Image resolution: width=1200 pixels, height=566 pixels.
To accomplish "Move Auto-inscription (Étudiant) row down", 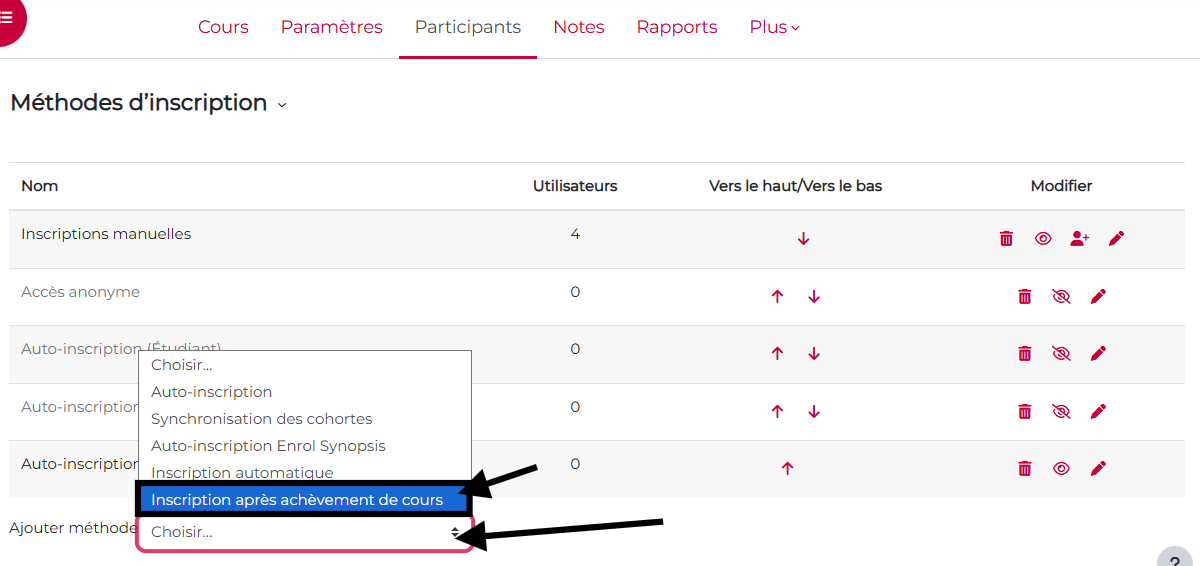I will [814, 354].
